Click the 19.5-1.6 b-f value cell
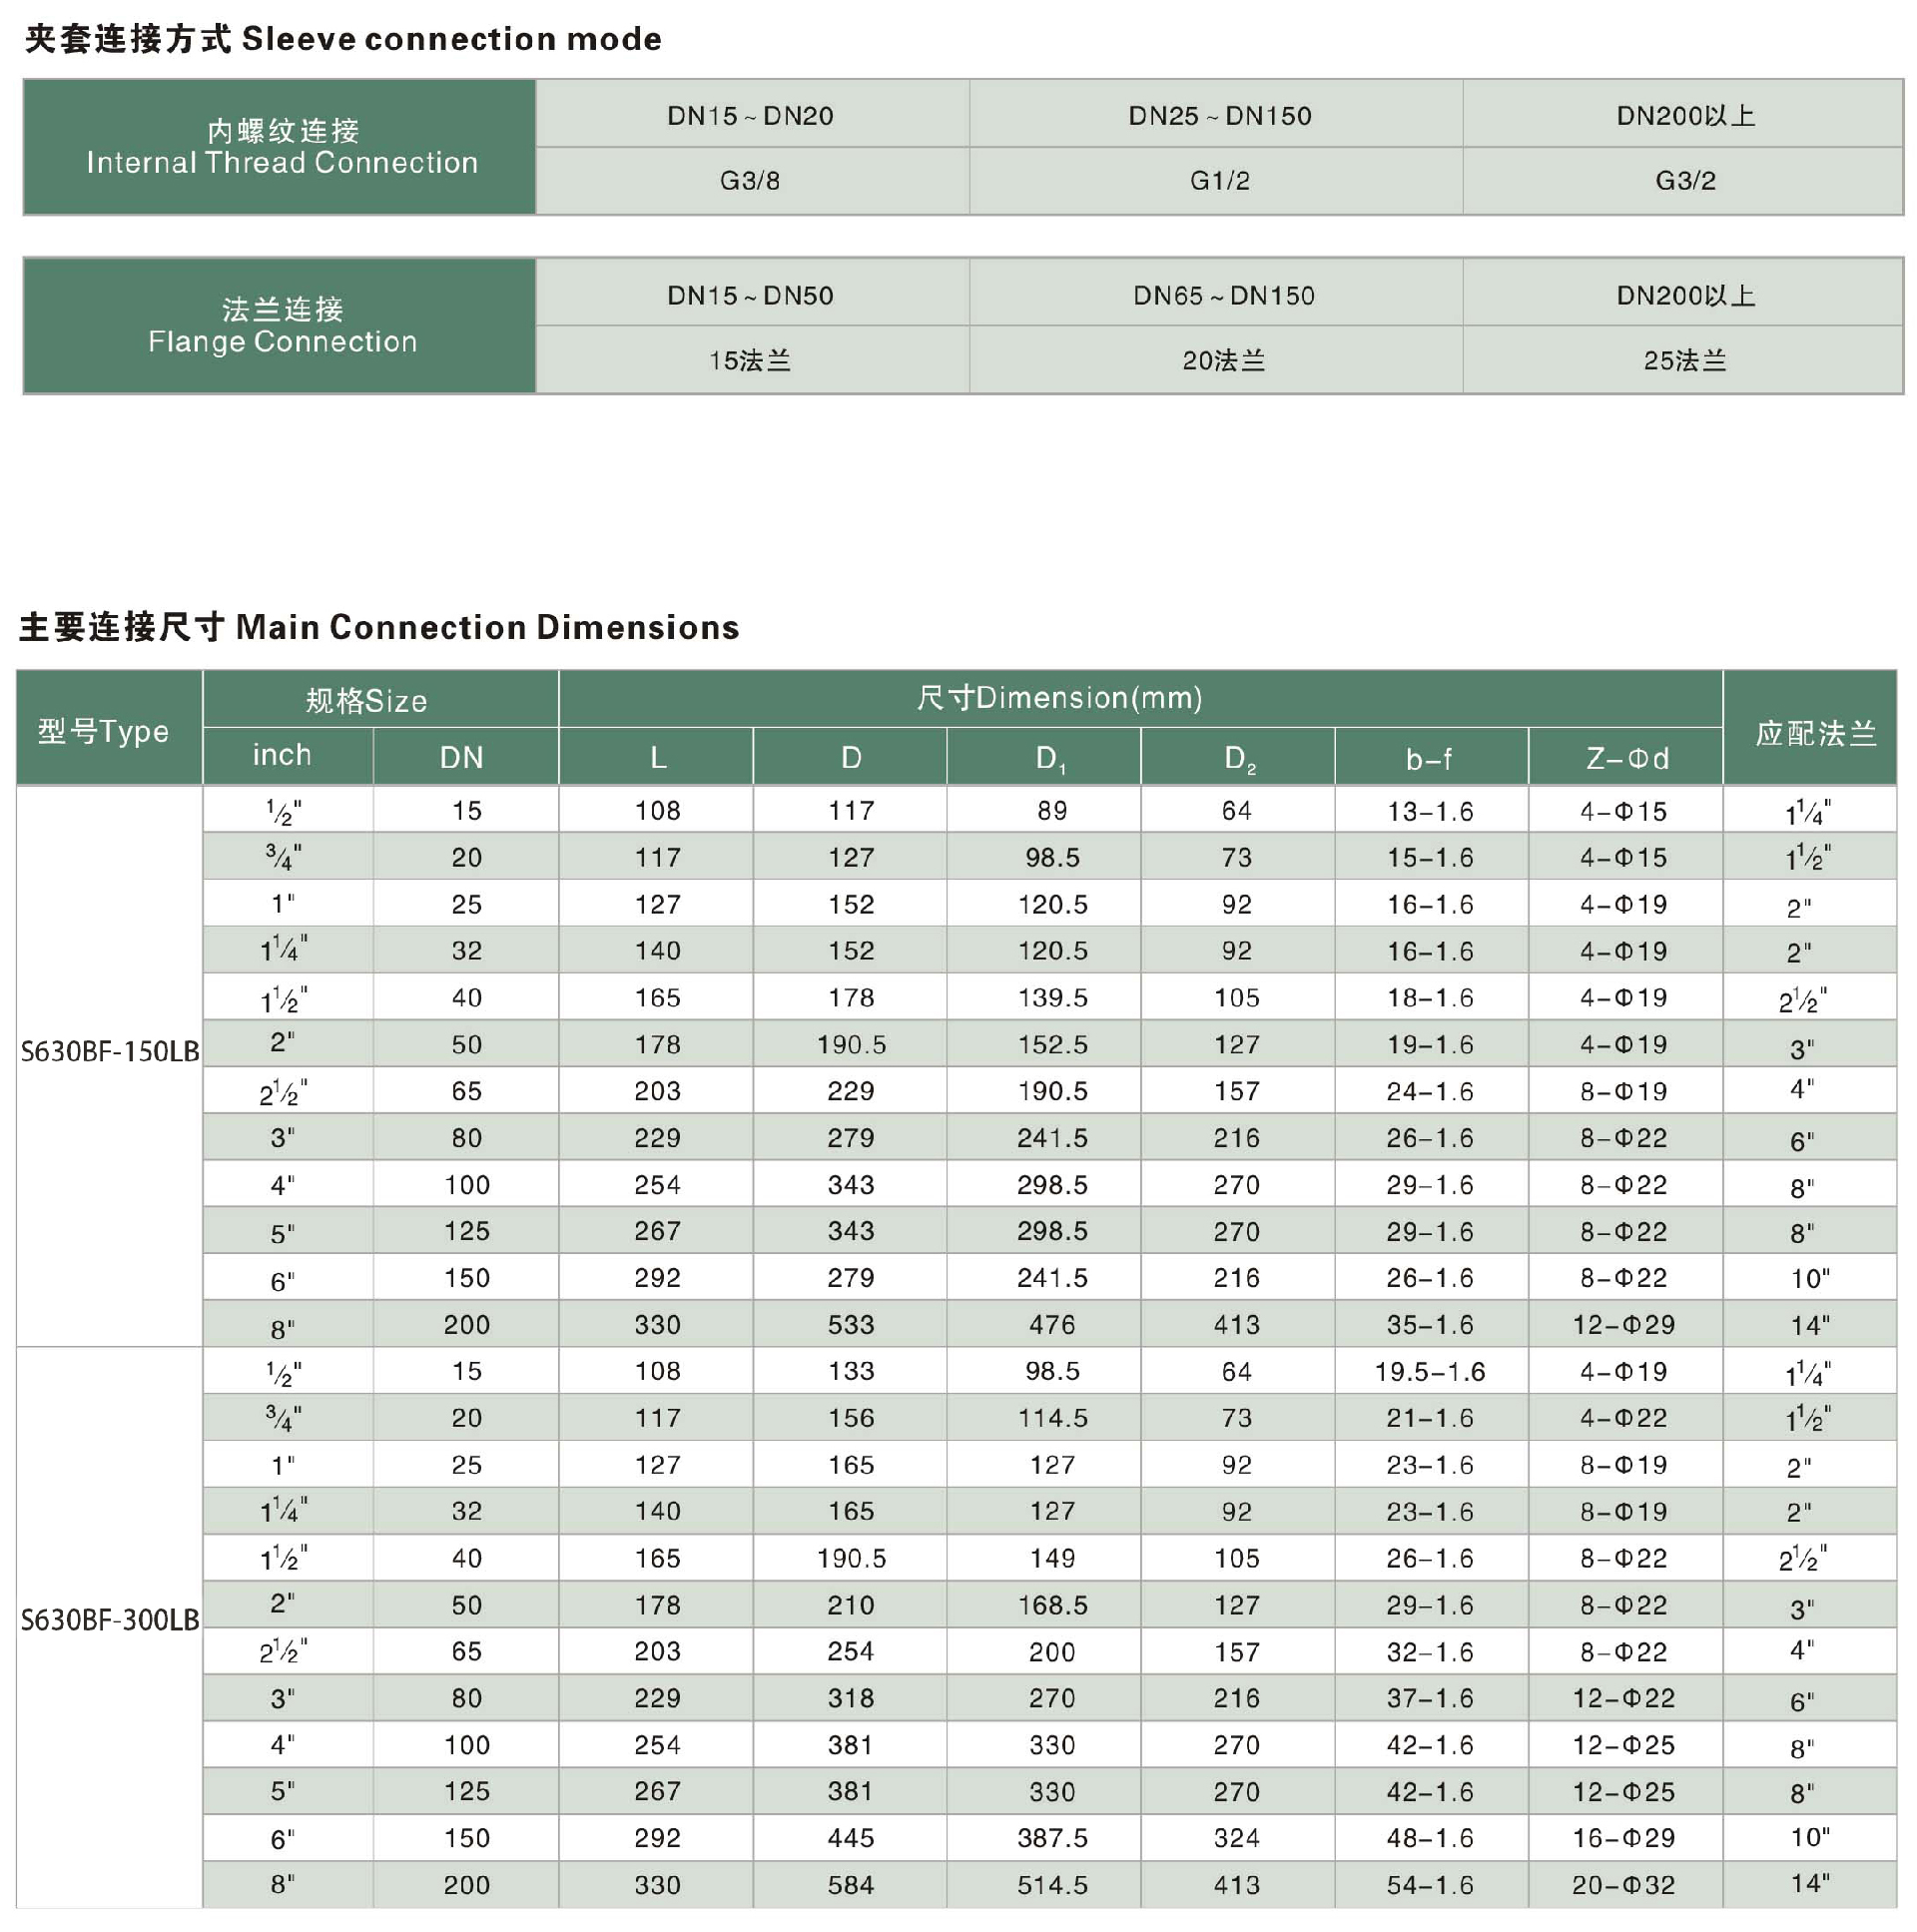The image size is (1917, 1932). pyautogui.click(x=1429, y=1371)
